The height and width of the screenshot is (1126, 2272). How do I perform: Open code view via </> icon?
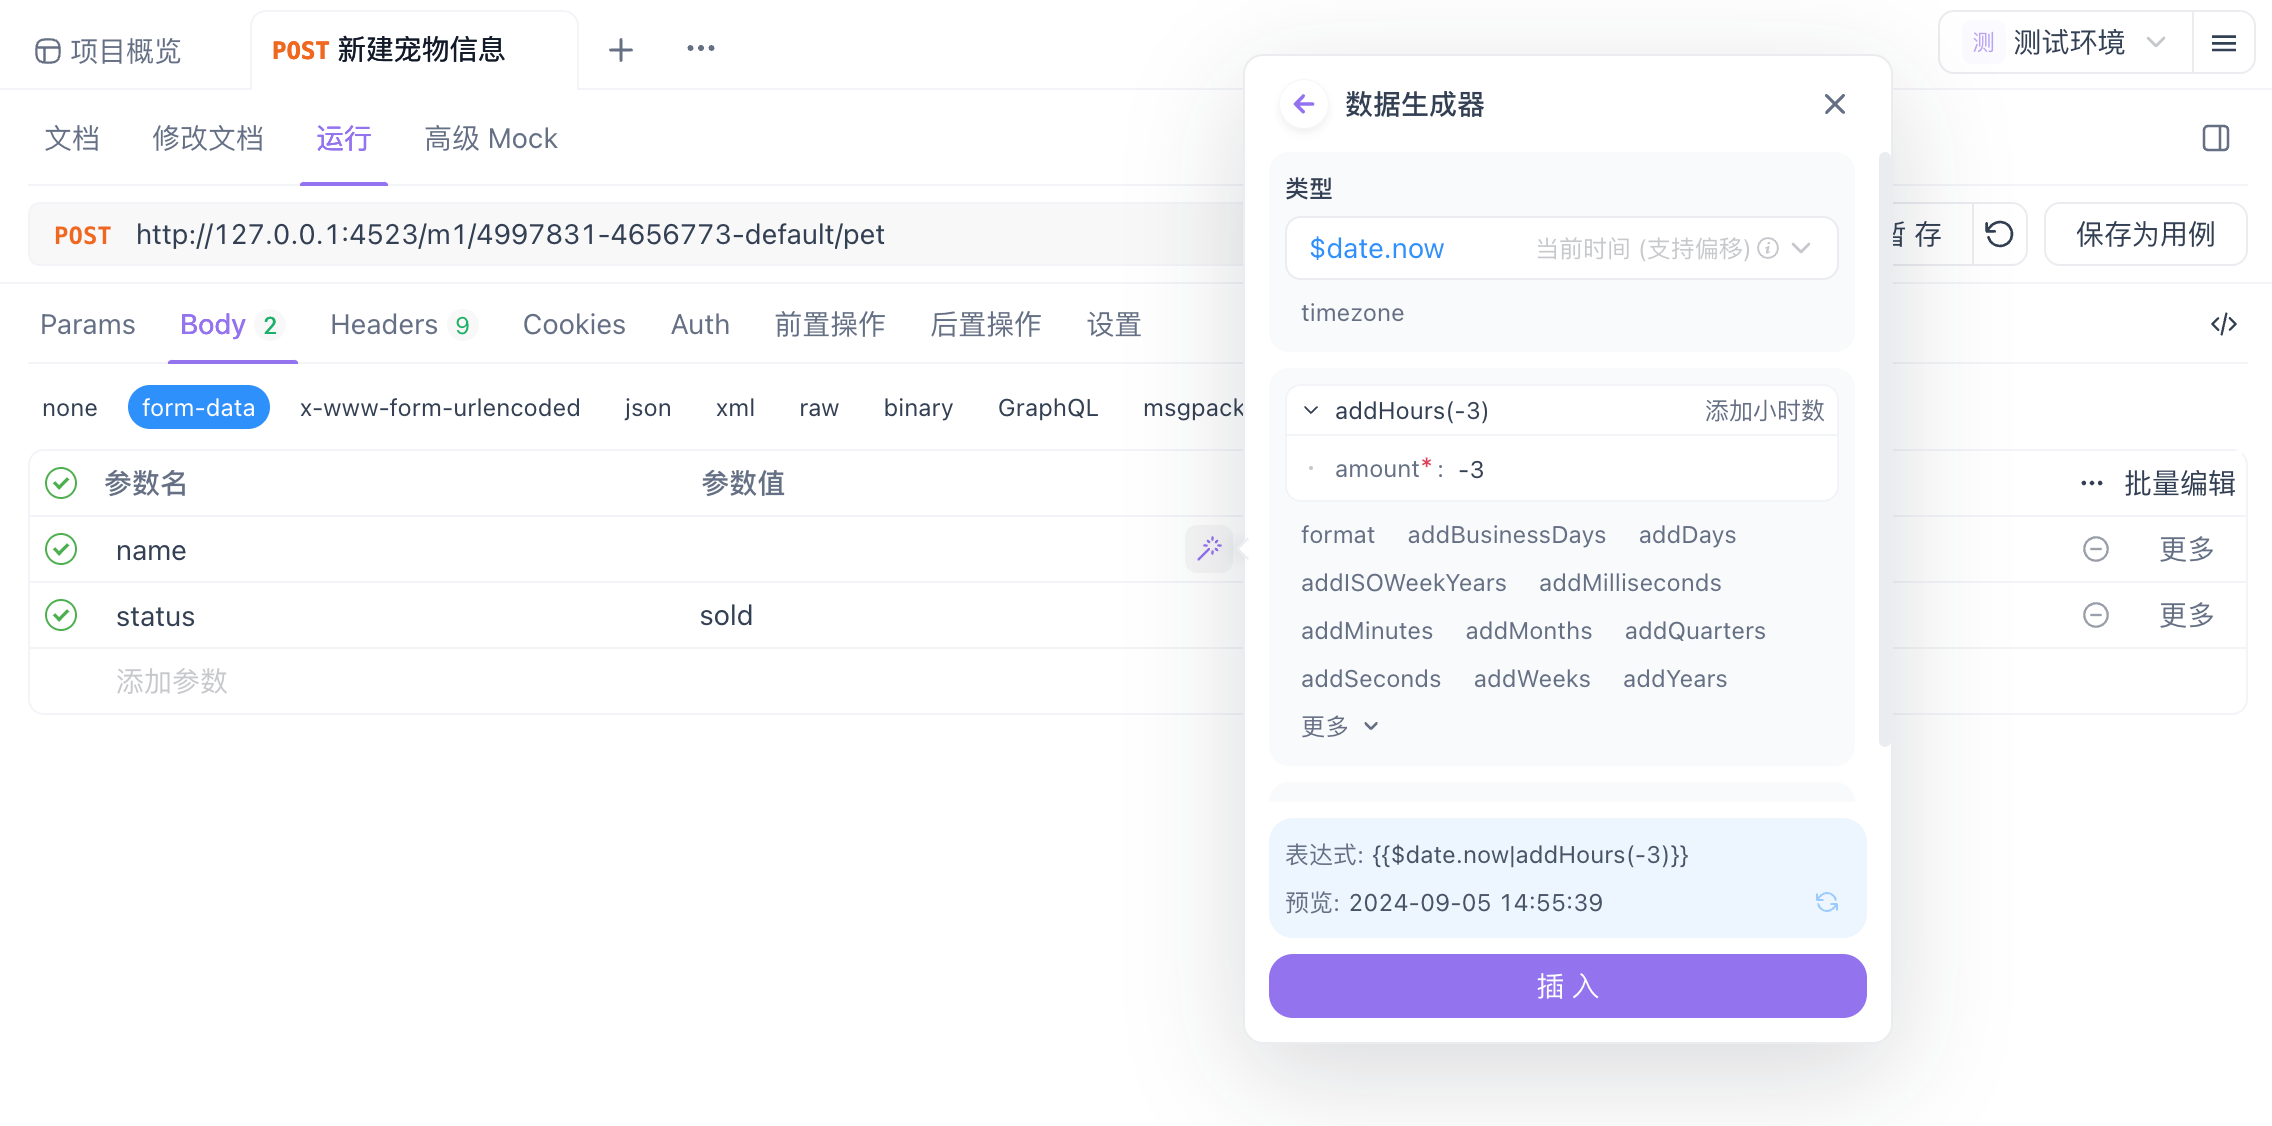point(2223,324)
